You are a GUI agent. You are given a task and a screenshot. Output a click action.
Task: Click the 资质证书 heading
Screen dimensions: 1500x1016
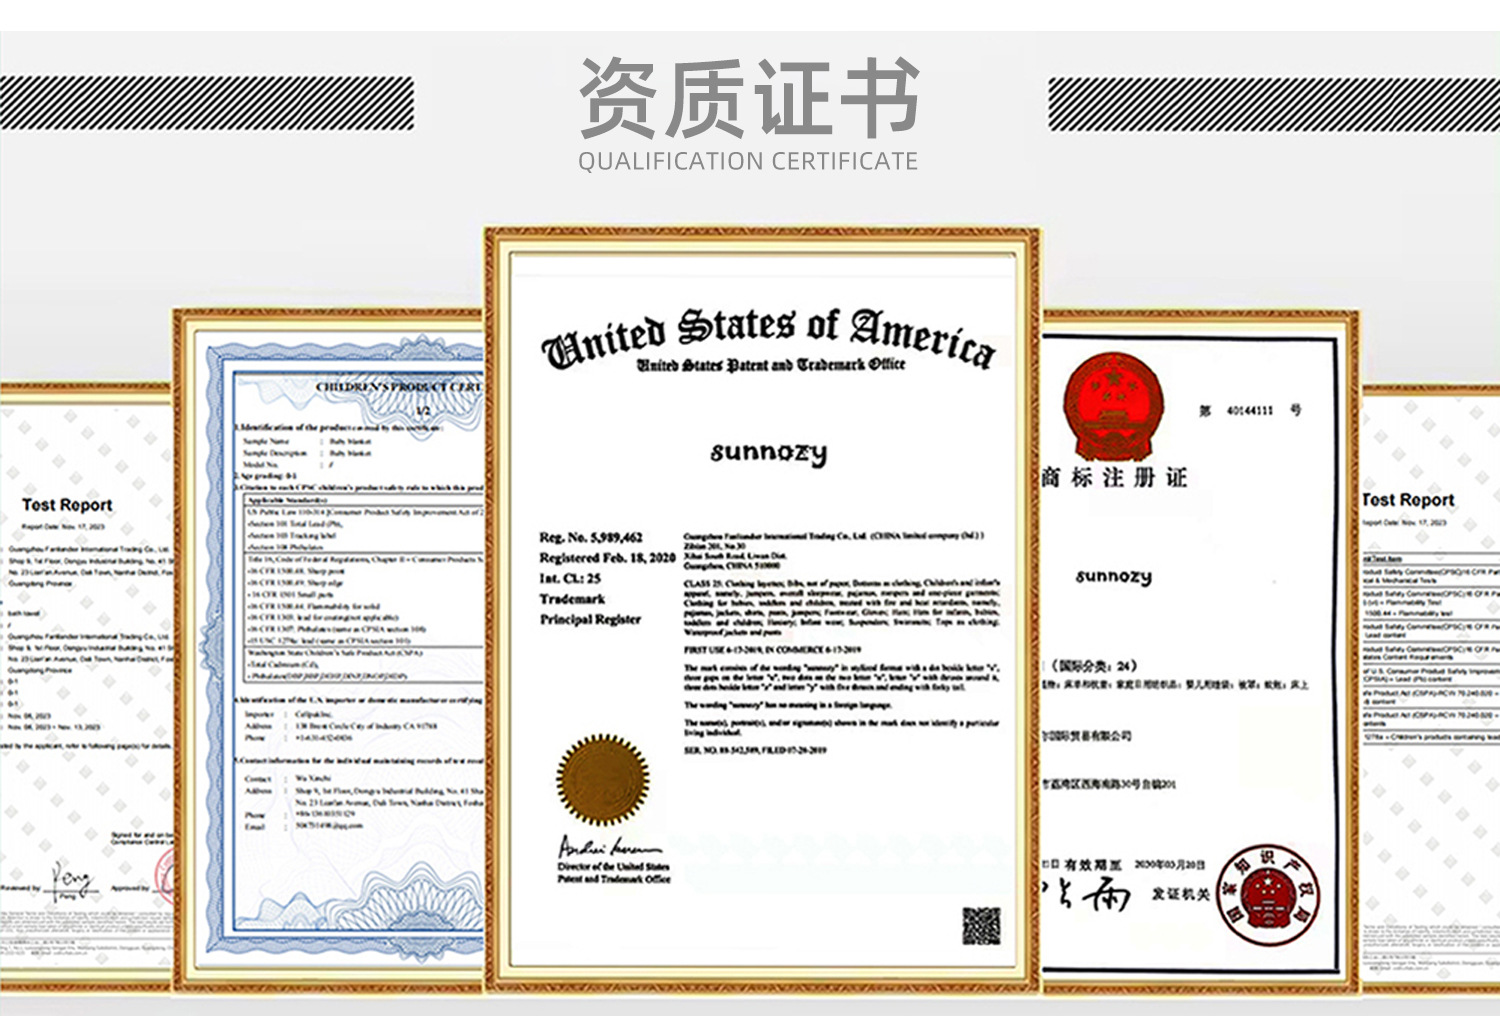pos(749,97)
